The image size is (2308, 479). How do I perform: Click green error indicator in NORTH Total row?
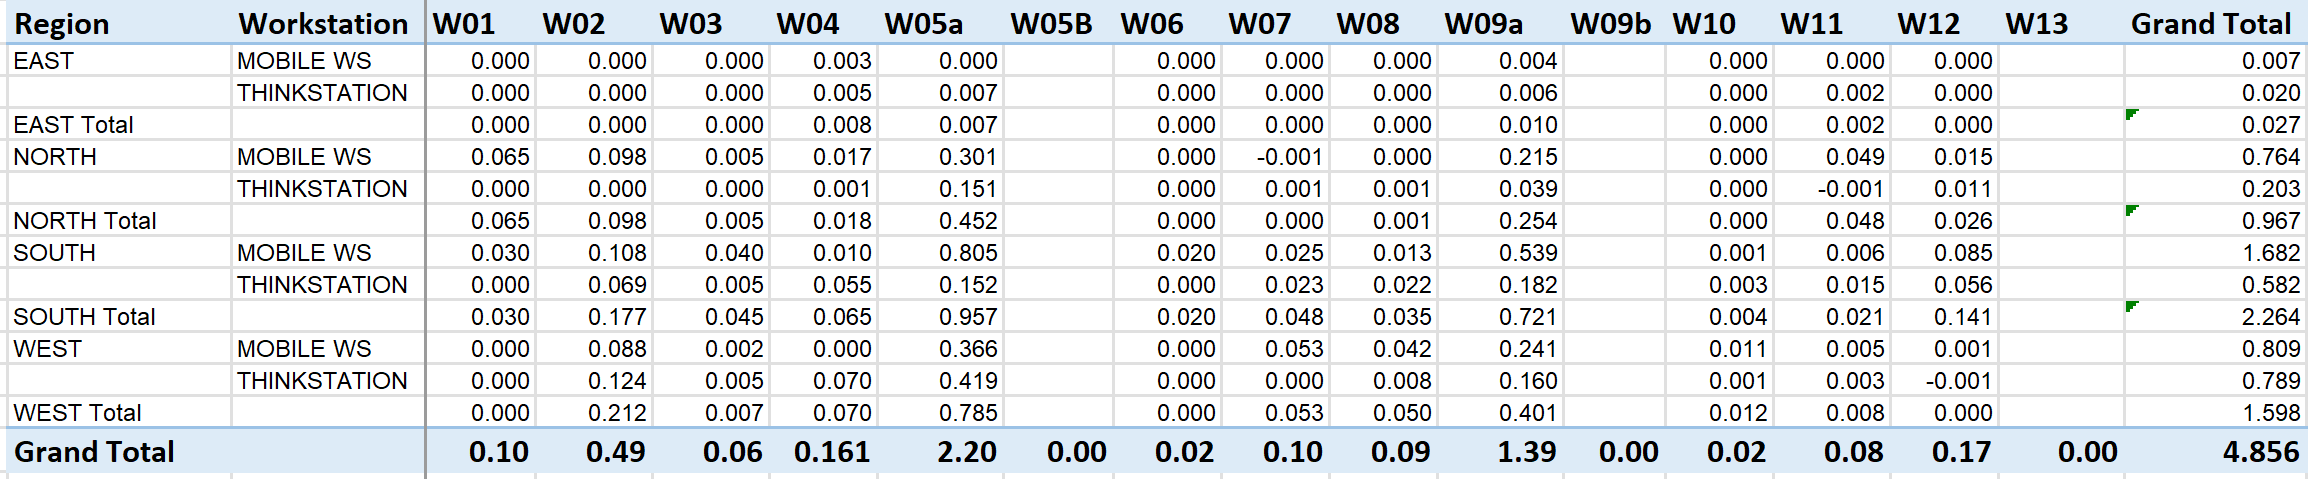coord(2131,211)
